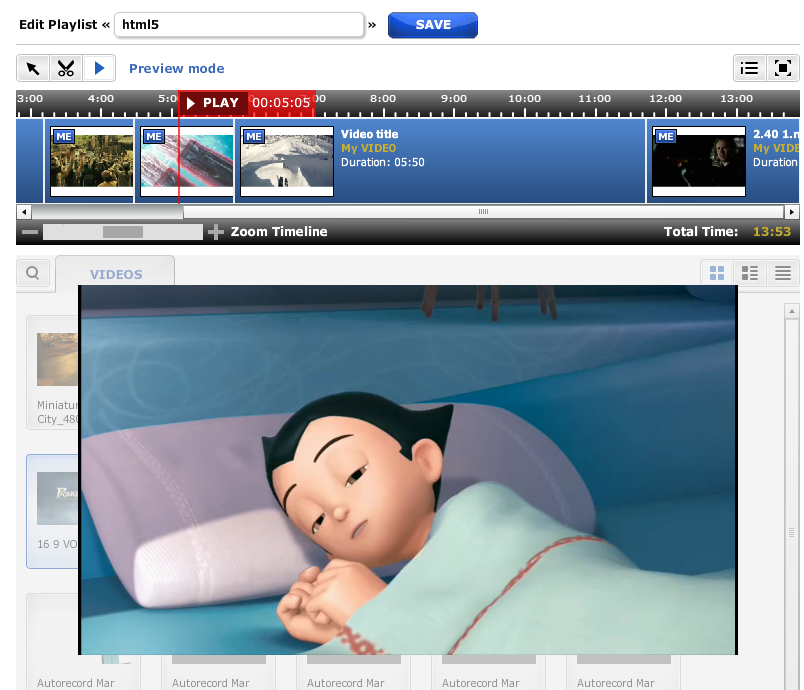Click the ME badge on the snowy clip

pyautogui.click(x=254, y=137)
